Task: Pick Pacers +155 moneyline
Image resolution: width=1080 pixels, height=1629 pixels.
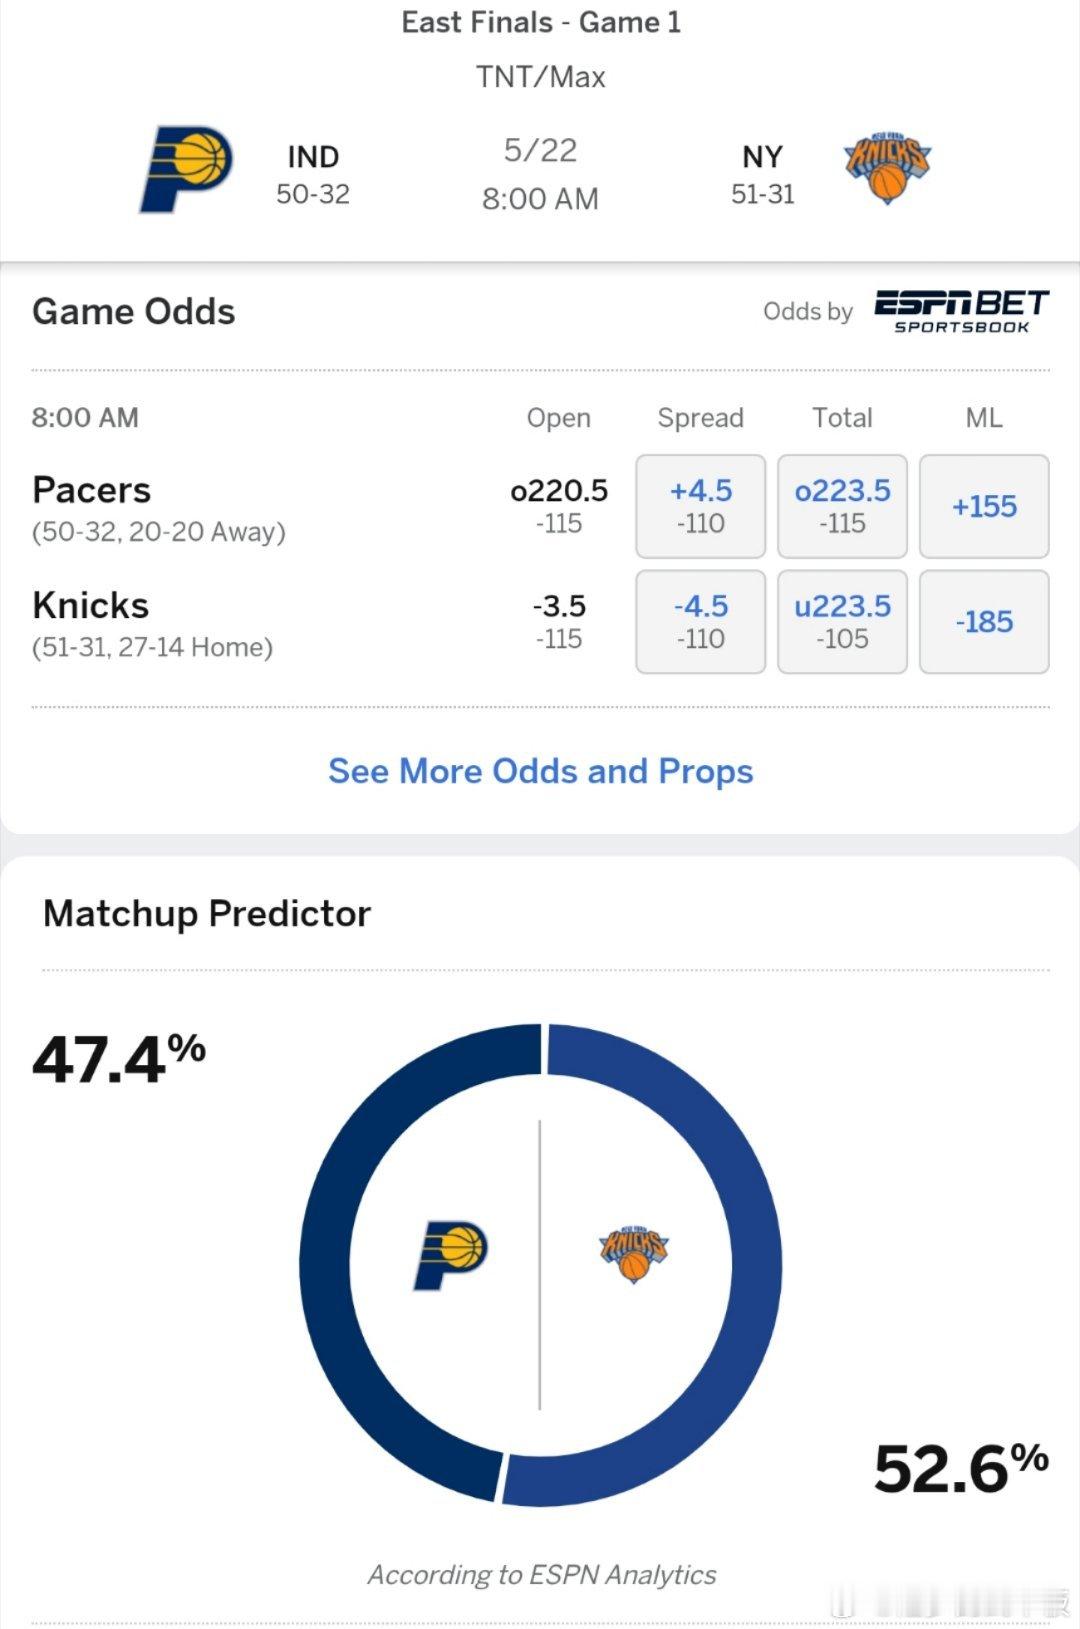Action: point(984,506)
